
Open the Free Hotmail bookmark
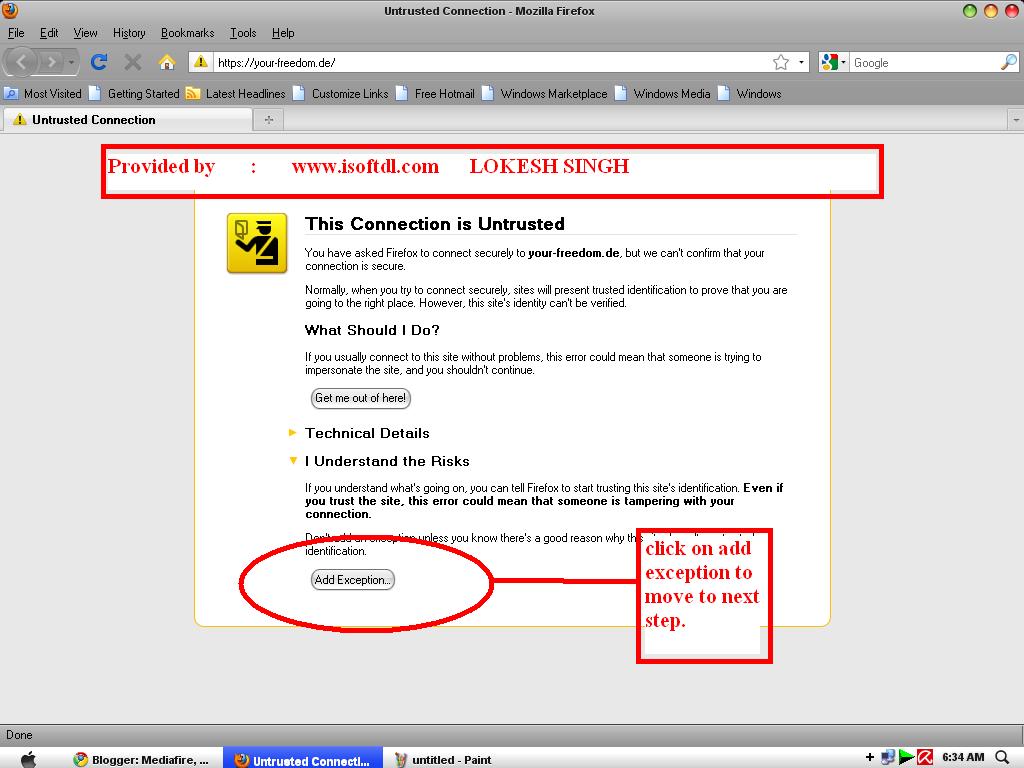coord(436,93)
